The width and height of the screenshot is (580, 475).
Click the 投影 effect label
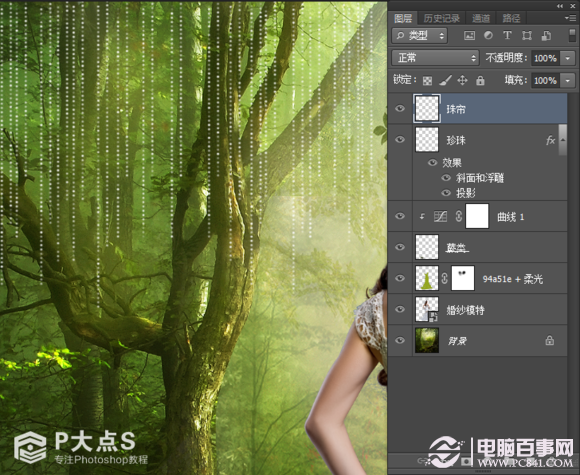pyautogui.click(x=465, y=193)
